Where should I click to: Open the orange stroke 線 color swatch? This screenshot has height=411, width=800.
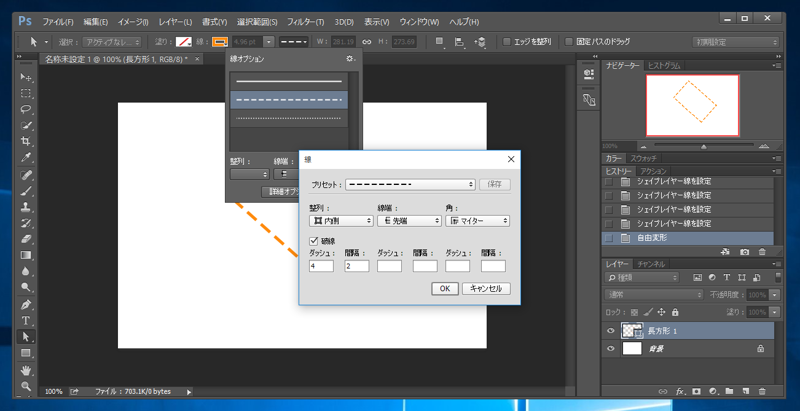[220, 42]
